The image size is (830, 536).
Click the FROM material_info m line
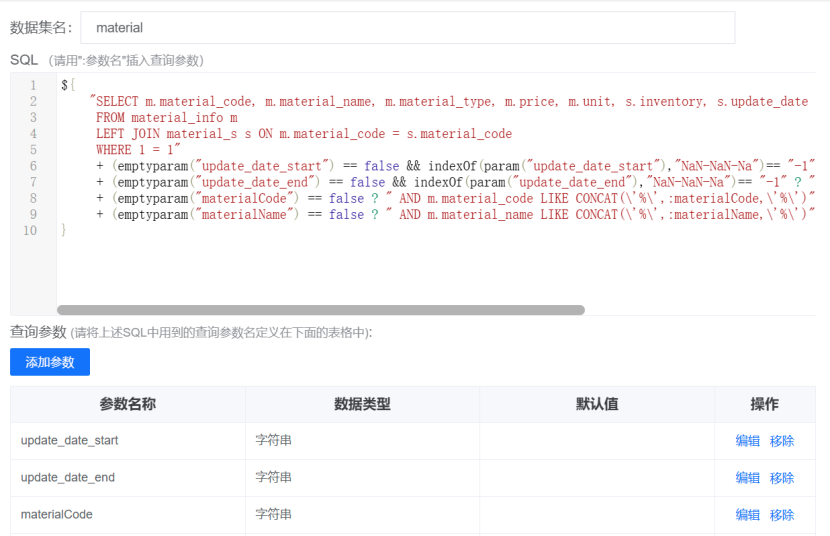166,117
